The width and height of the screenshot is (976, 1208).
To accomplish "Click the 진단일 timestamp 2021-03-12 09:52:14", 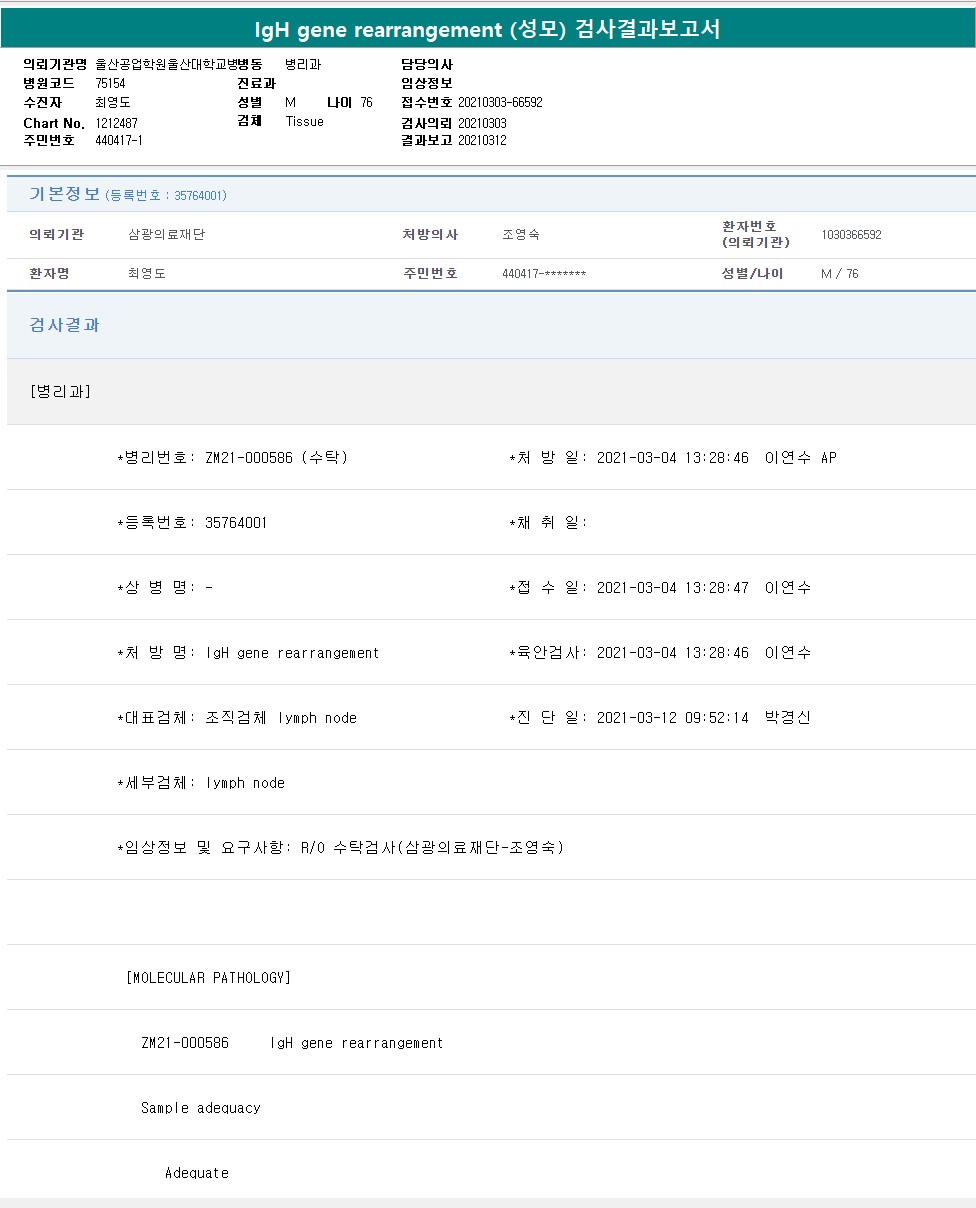I will click(x=672, y=718).
